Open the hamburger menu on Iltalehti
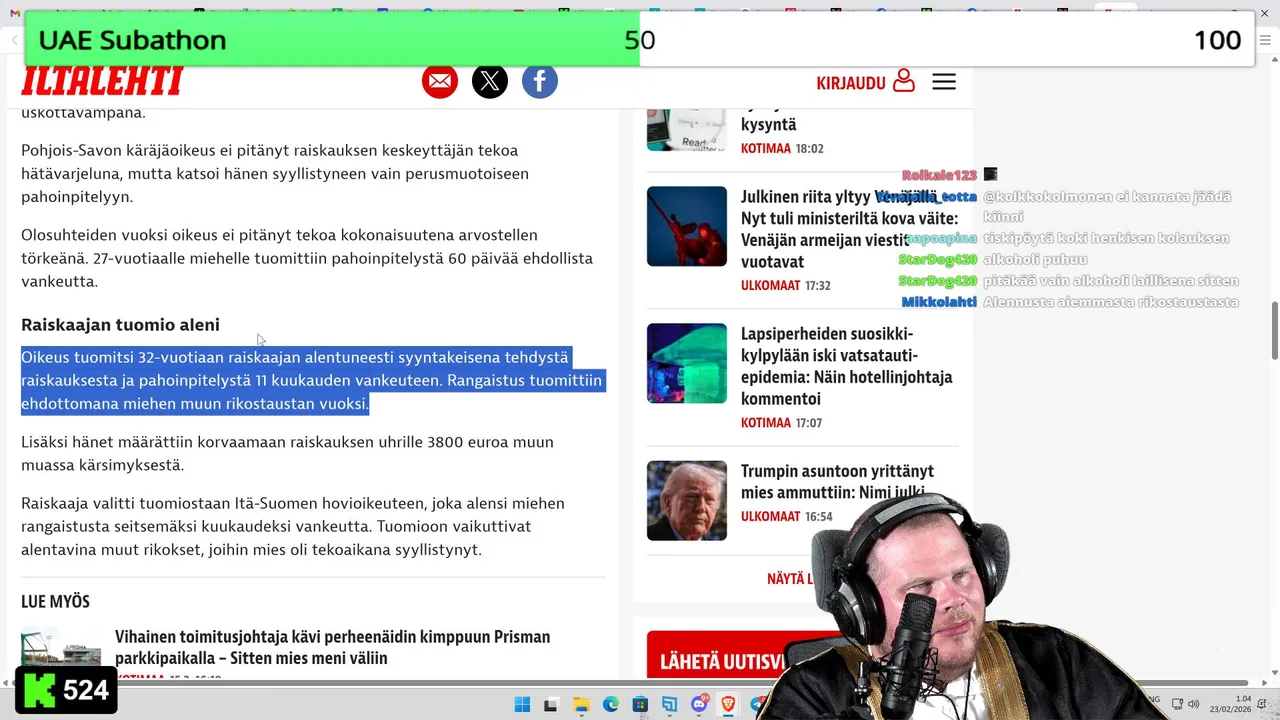Image resolution: width=1280 pixels, height=720 pixels. pos(944,82)
